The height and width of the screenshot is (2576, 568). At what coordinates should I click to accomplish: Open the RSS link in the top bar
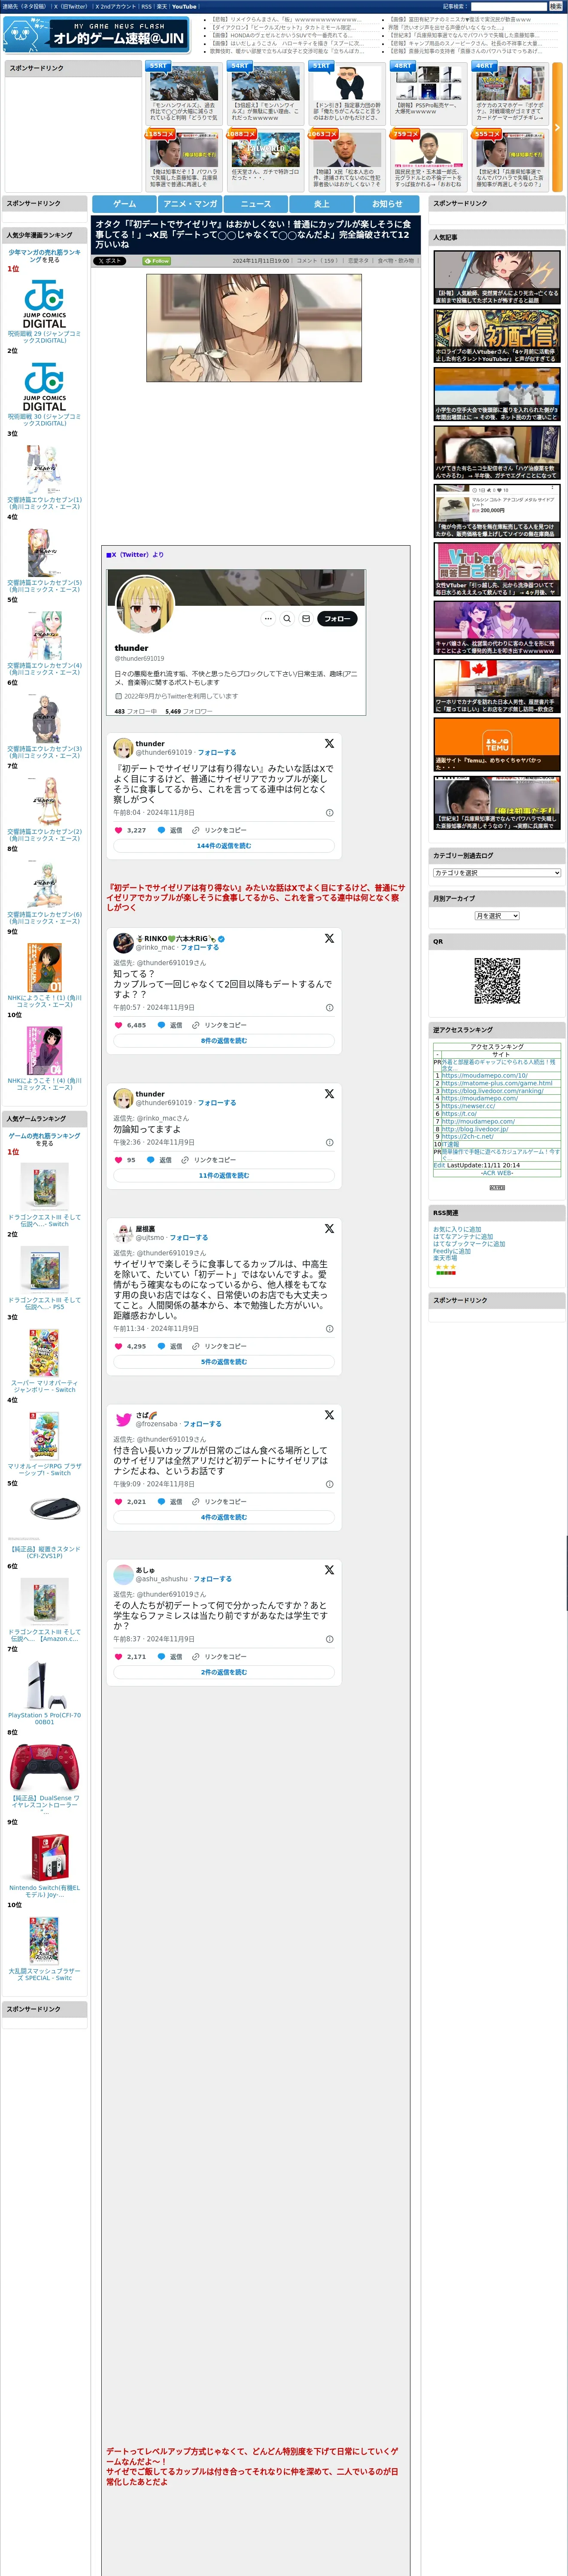point(146,6)
